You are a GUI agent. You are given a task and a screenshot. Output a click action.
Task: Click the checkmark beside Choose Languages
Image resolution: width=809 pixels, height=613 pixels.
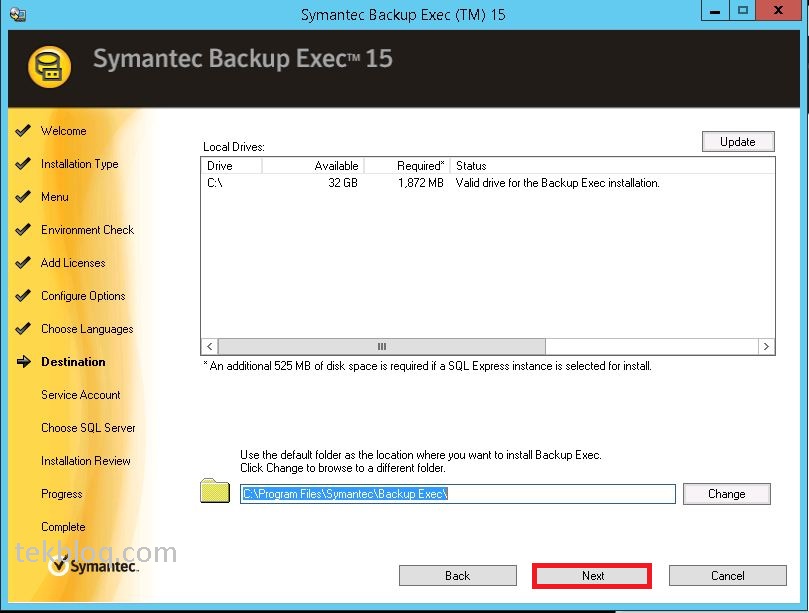coord(23,328)
